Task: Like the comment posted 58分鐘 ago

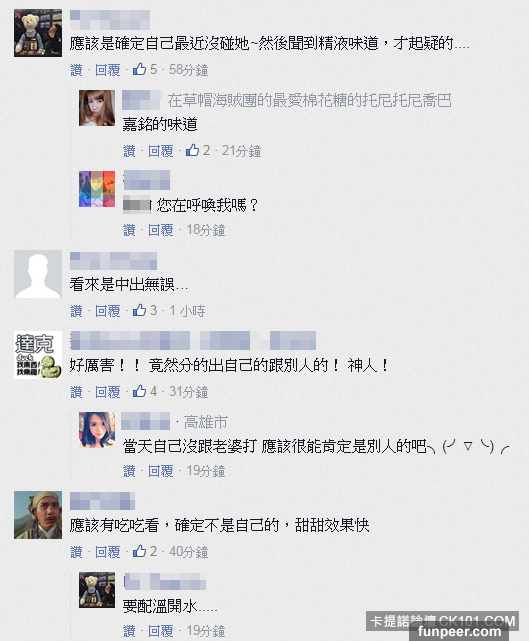Action: coord(76,70)
